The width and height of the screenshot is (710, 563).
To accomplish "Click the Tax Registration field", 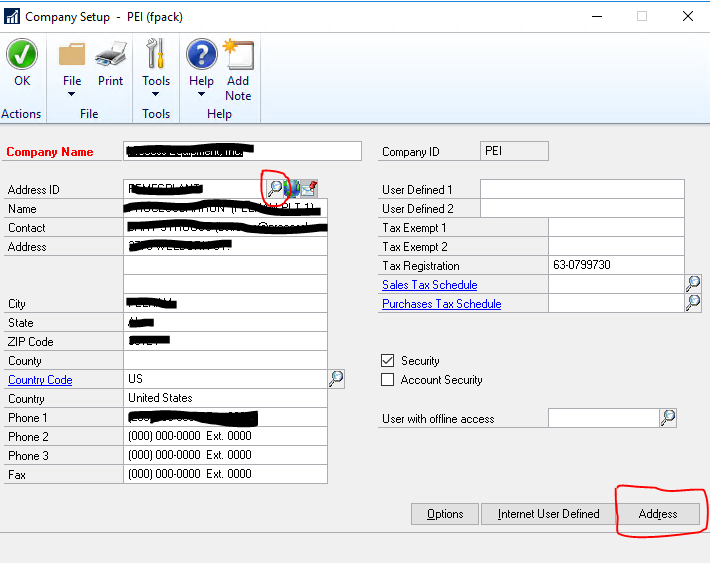I will tap(616, 265).
